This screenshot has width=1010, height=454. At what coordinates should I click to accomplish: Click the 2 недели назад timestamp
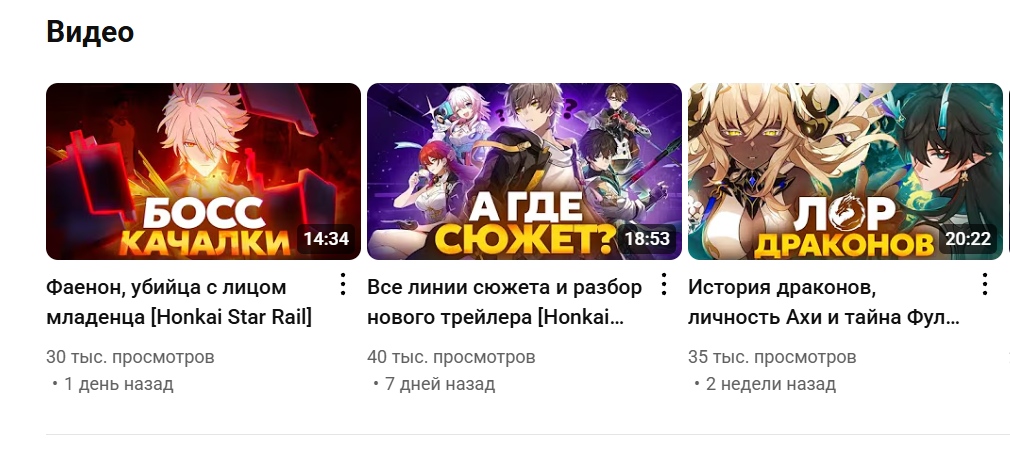(770, 384)
